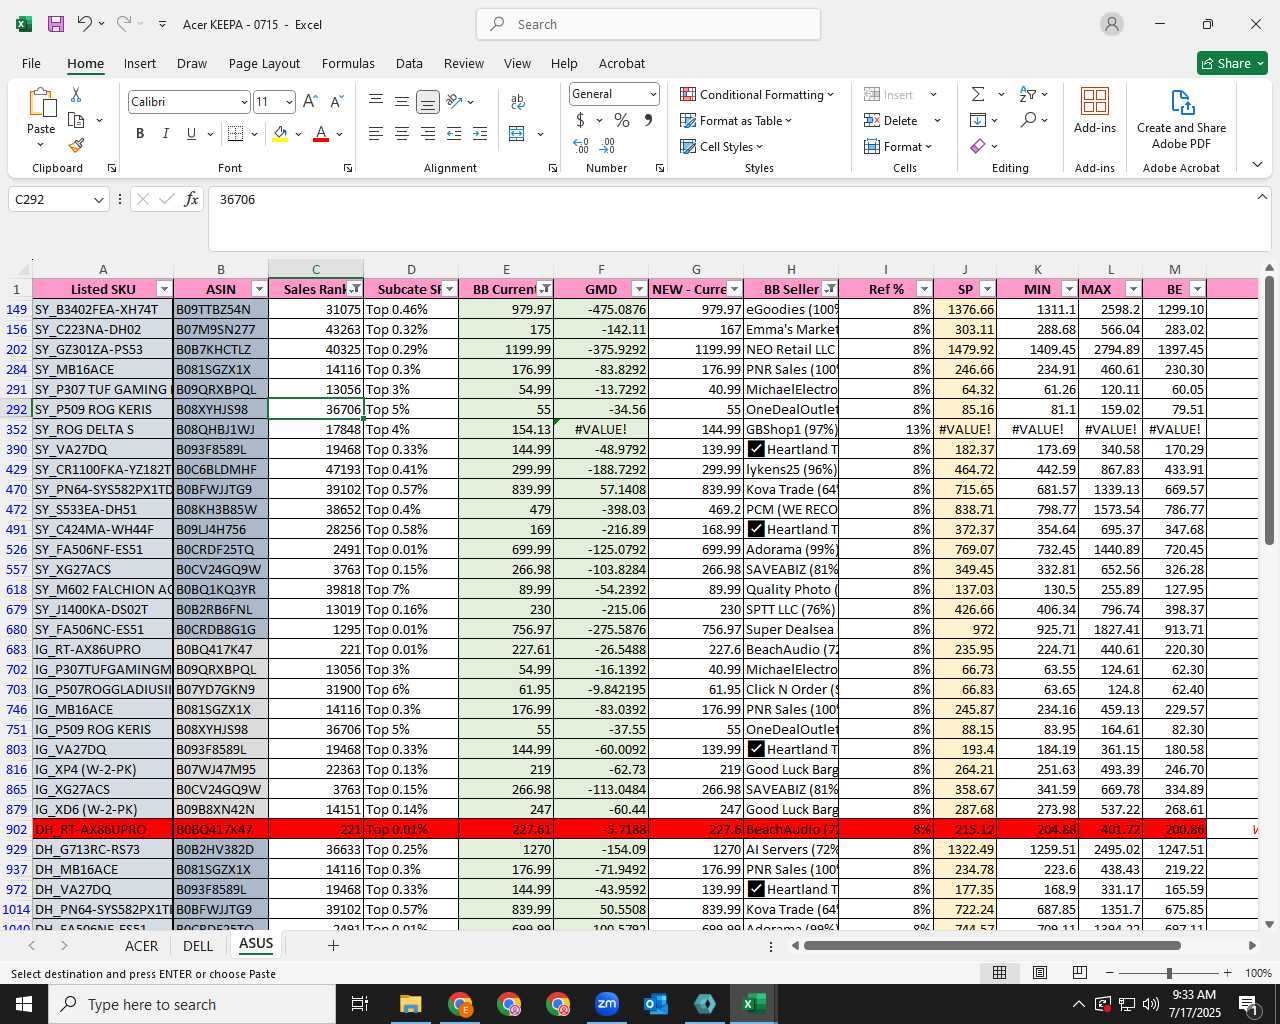The width and height of the screenshot is (1280, 1024).
Task: Decrease font size with the smaller A
Action: (x=336, y=102)
